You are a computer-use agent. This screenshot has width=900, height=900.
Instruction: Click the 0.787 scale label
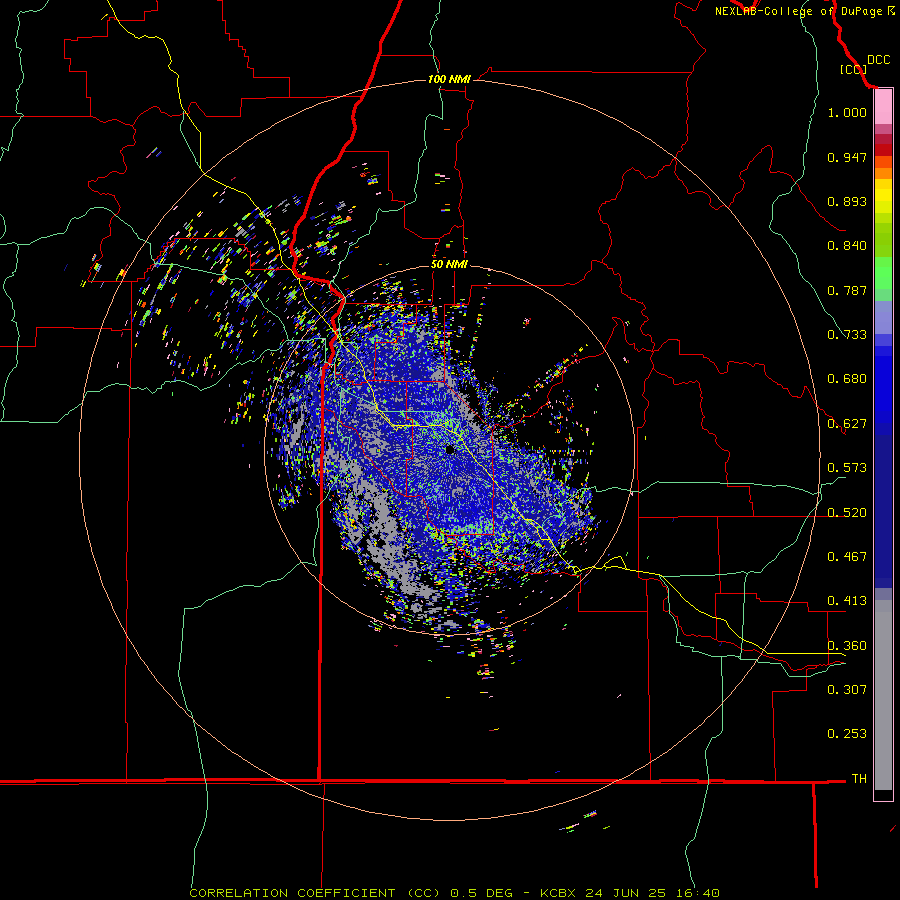[847, 290]
